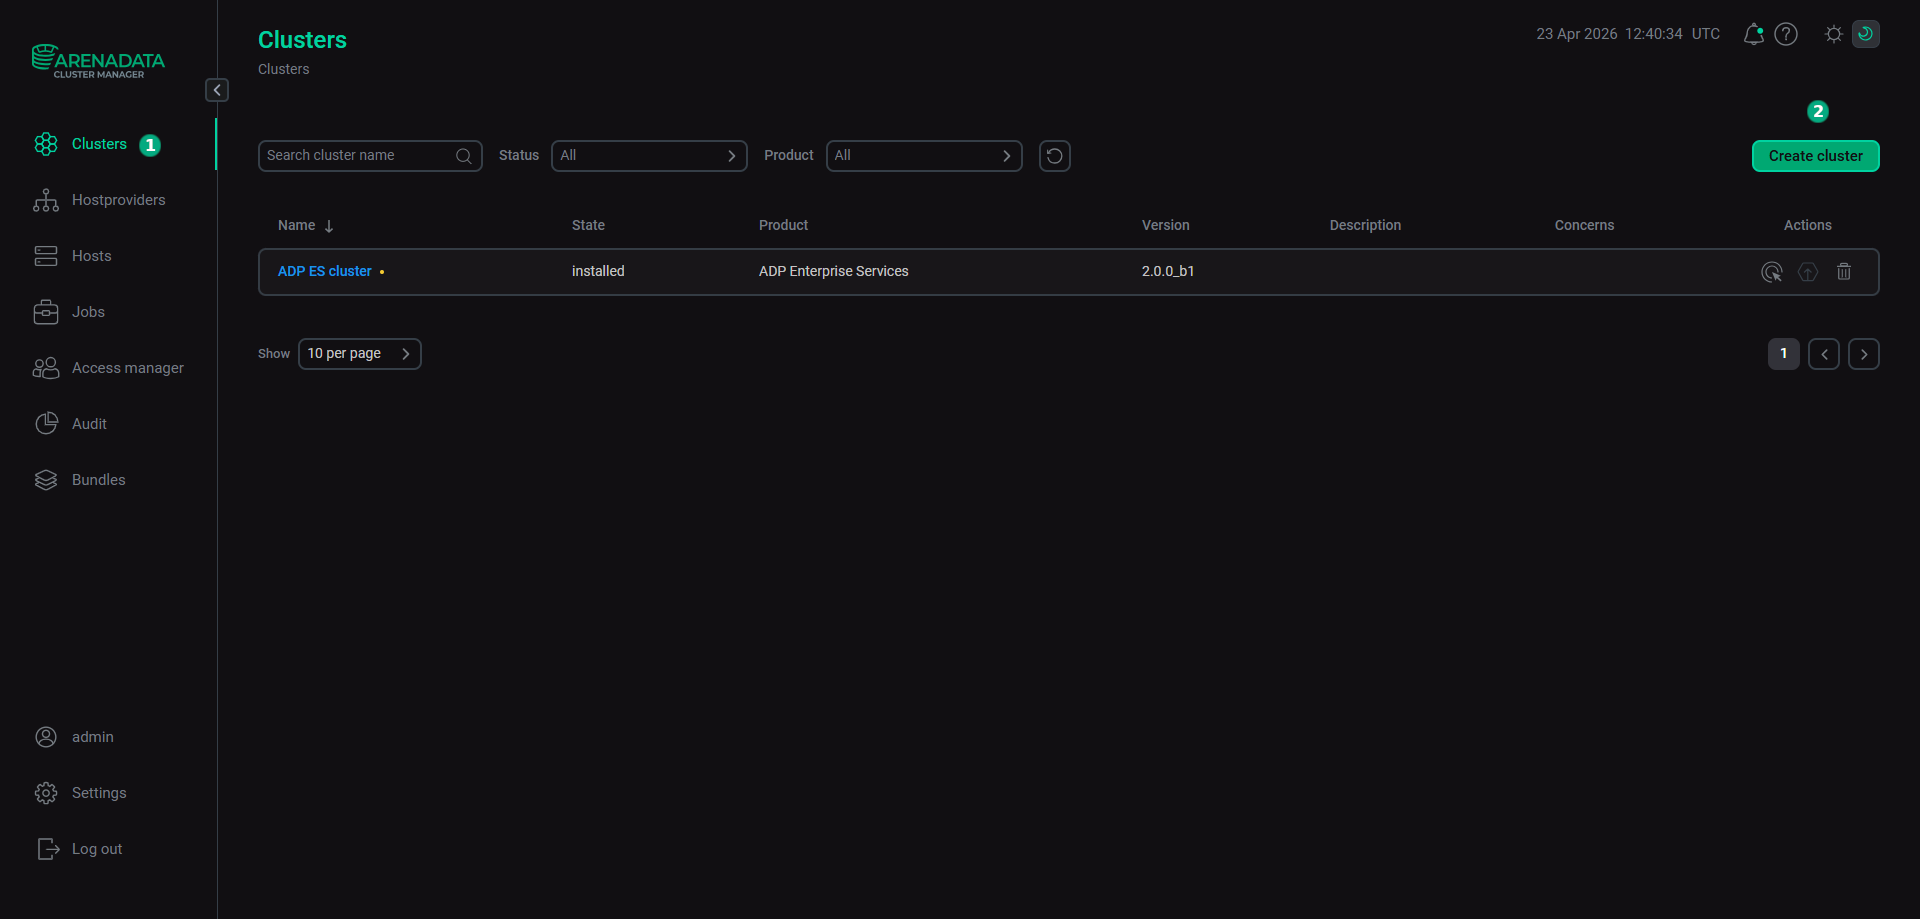Click the Version column header

pyautogui.click(x=1166, y=225)
